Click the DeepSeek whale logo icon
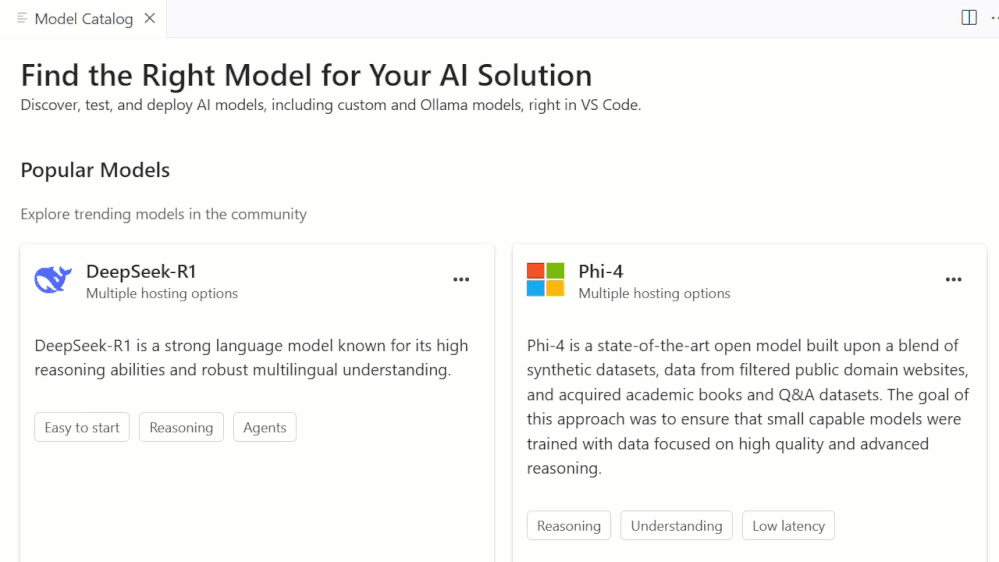Image resolution: width=999 pixels, height=562 pixels. 53,279
